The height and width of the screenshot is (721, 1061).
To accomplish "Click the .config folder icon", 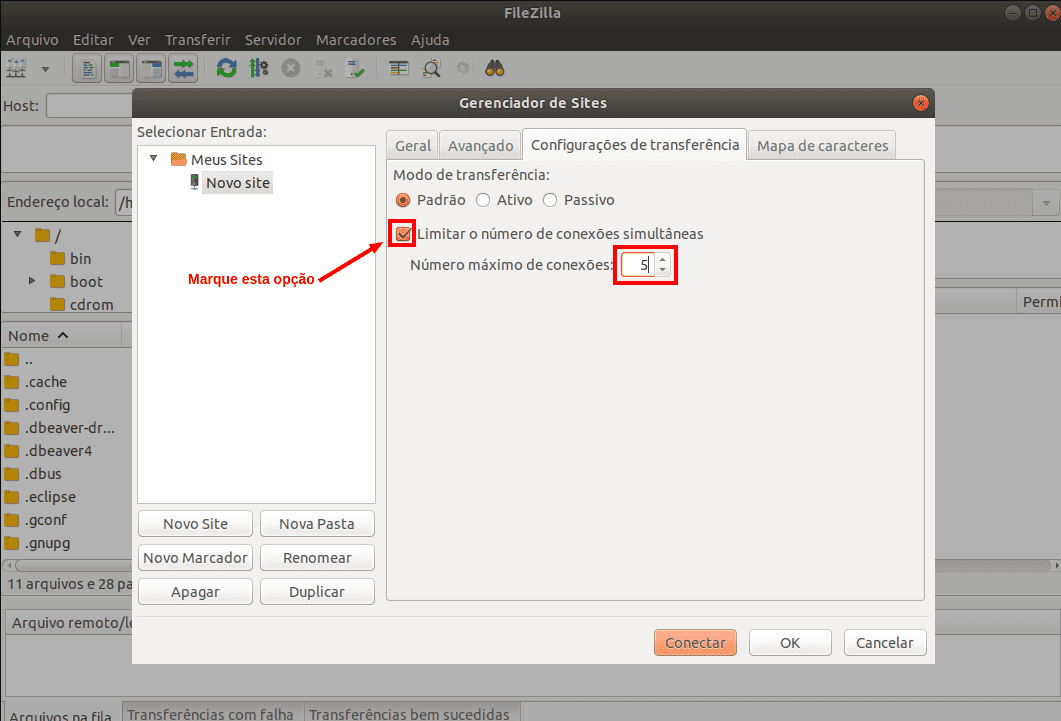I will coord(12,405).
